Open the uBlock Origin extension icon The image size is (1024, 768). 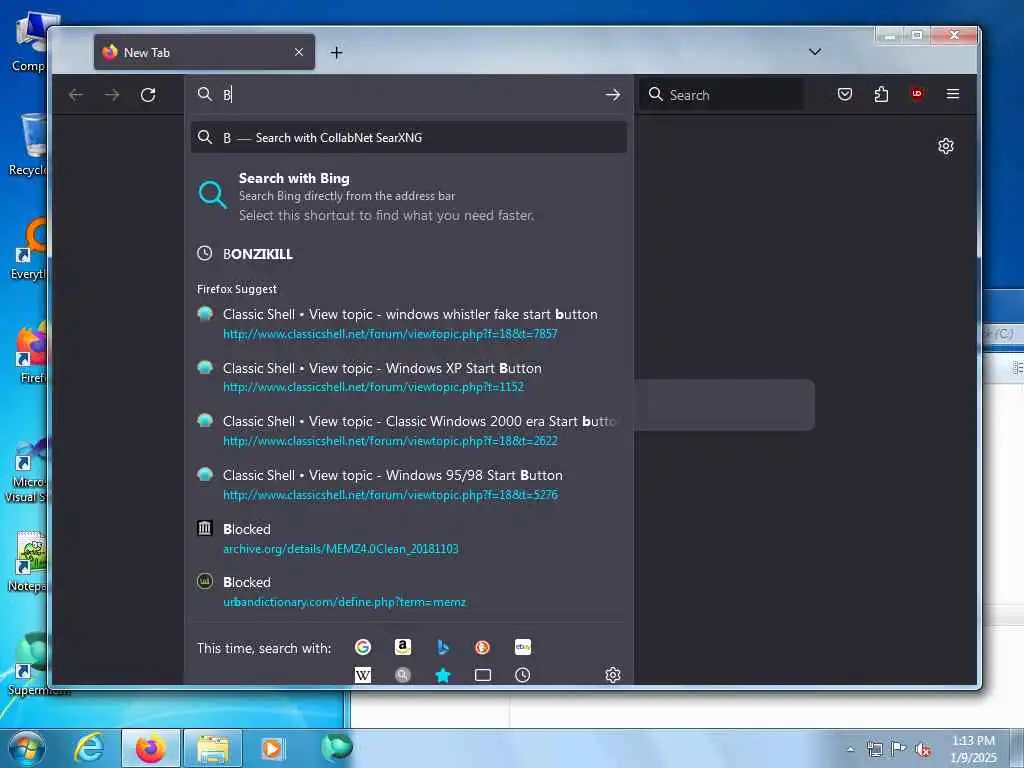[x=917, y=94]
